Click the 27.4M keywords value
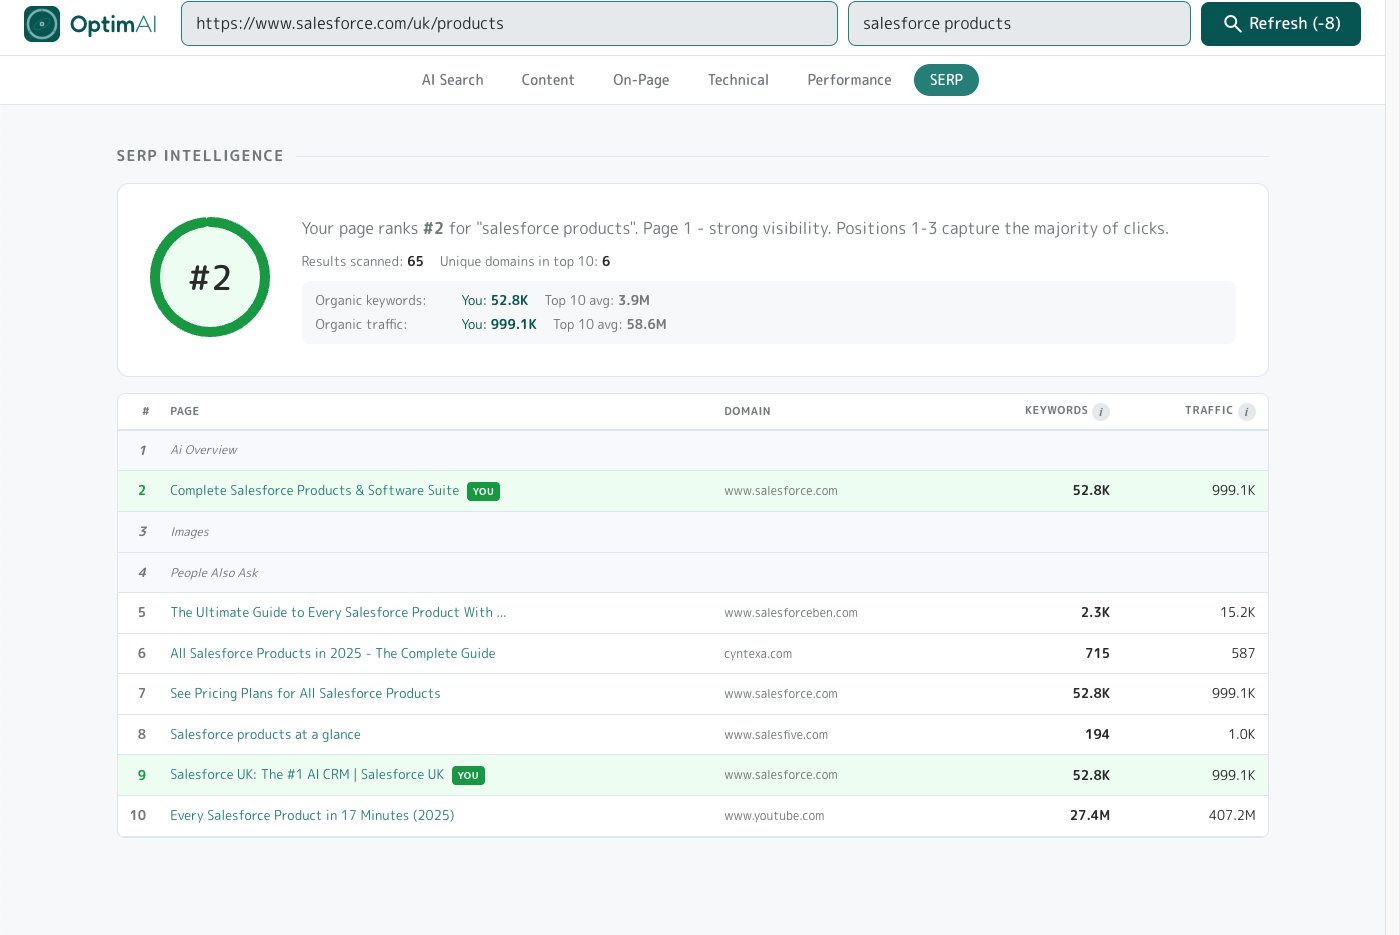 coord(1090,816)
